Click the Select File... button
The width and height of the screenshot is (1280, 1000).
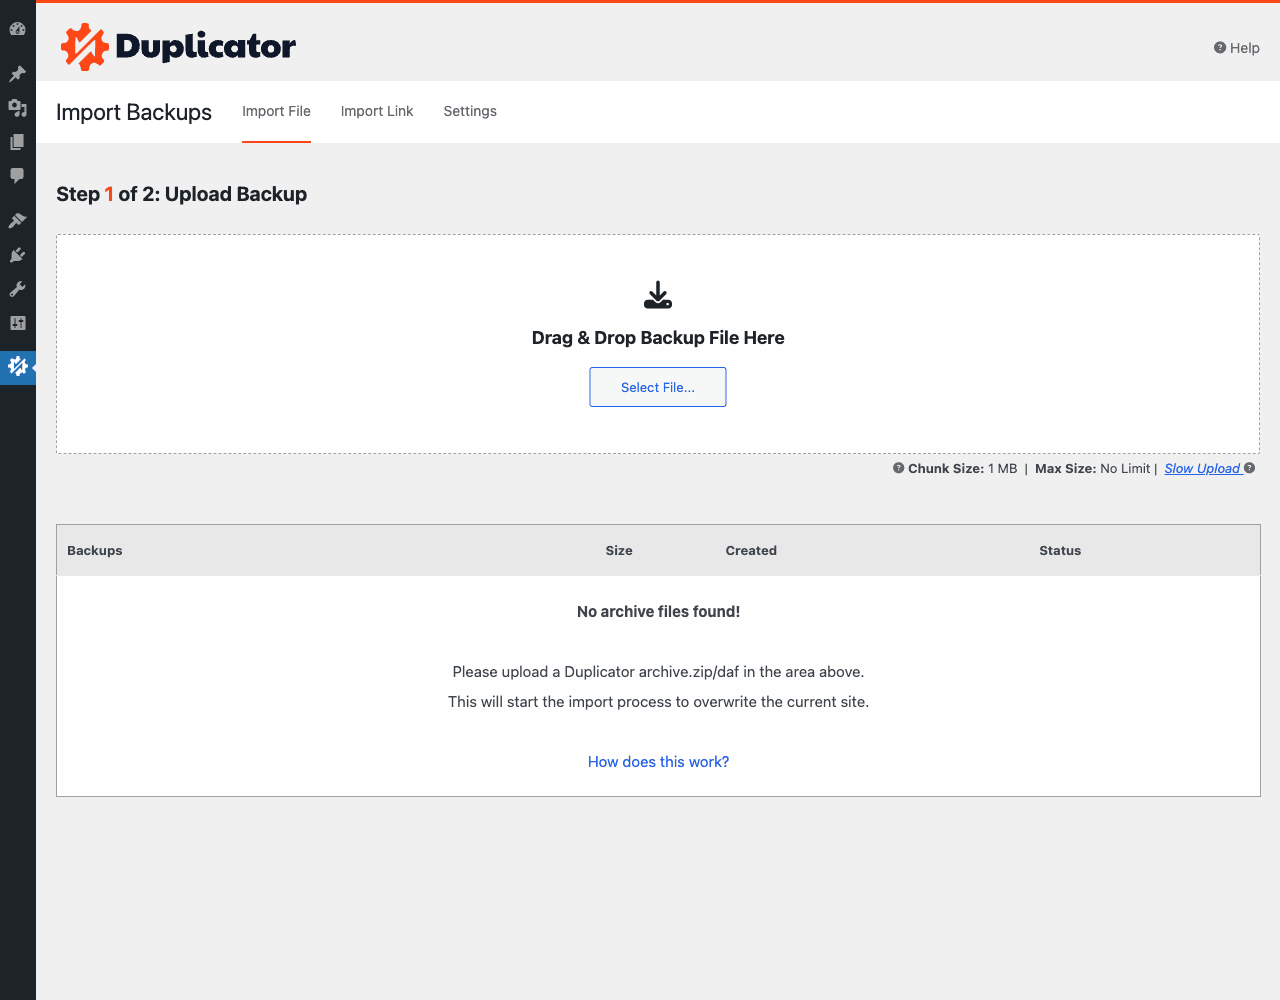click(658, 387)
